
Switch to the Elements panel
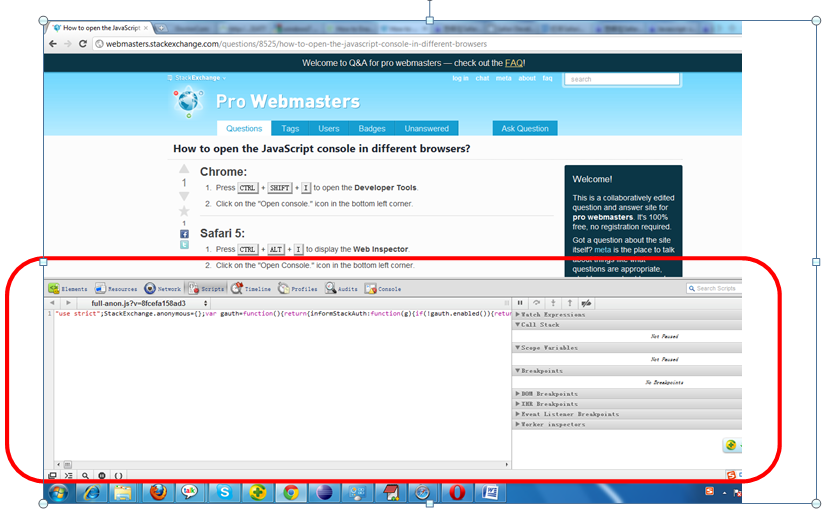click(68, 289)
